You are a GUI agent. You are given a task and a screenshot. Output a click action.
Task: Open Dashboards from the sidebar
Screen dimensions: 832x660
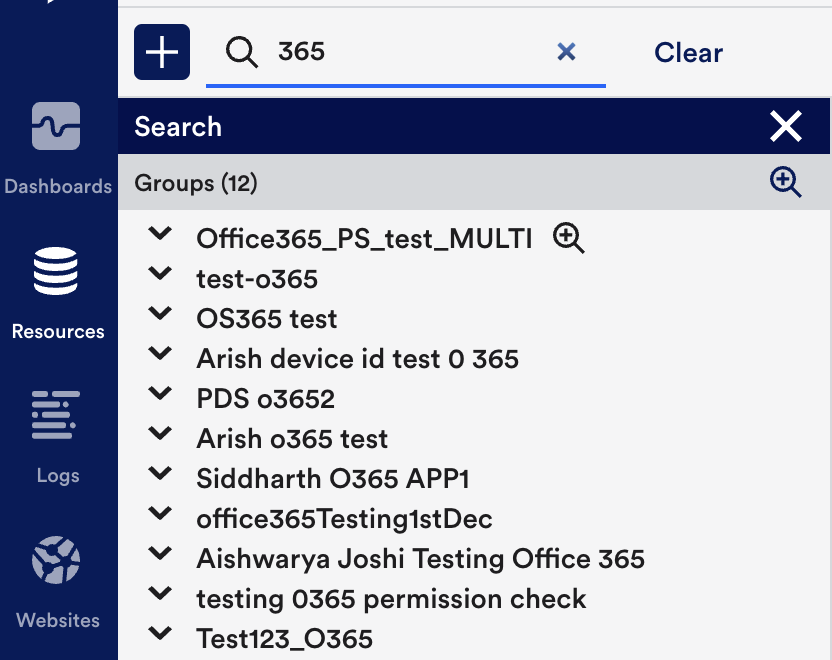point(57,149)
